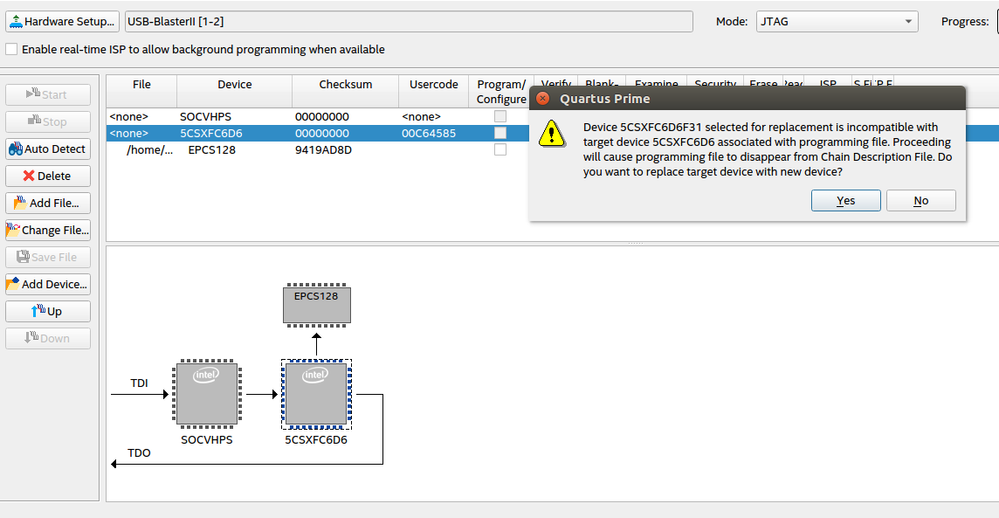The height and width of the screenshot is (518, 999).
Task: Click SOCVHPS checksum 00000000 cell
Action: coord(322,117)
